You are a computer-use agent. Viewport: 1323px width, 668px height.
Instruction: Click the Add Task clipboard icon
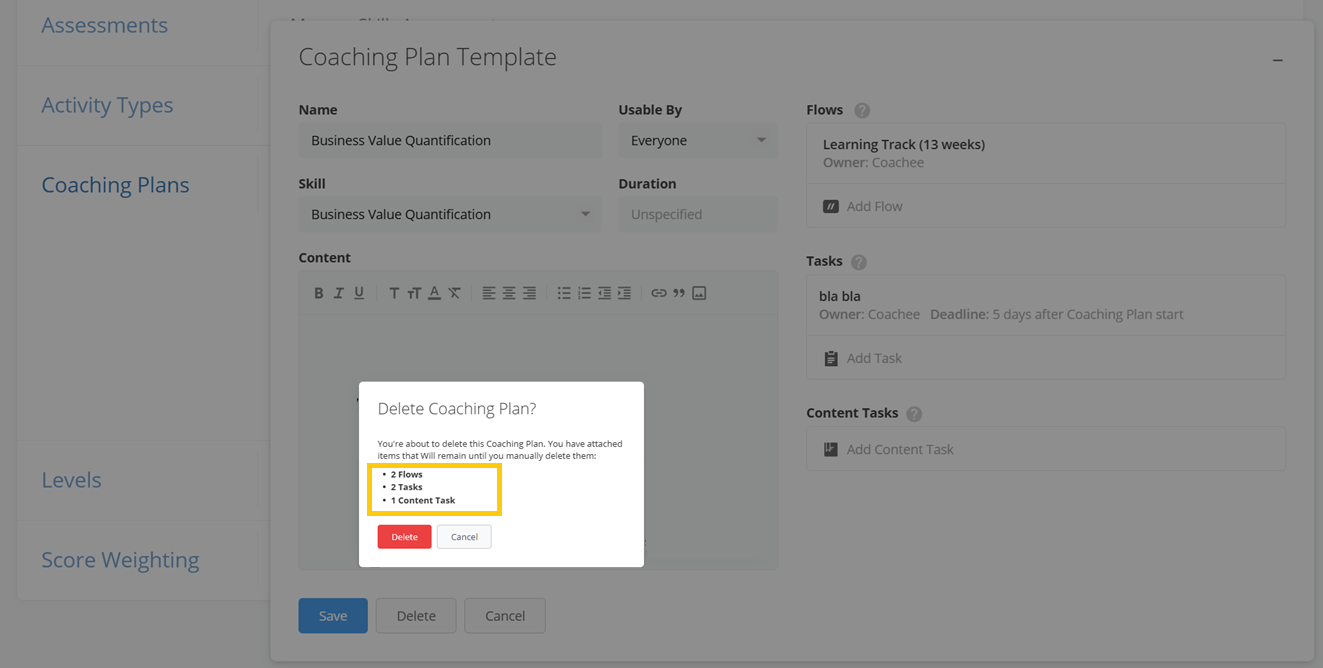coord(830,358)
